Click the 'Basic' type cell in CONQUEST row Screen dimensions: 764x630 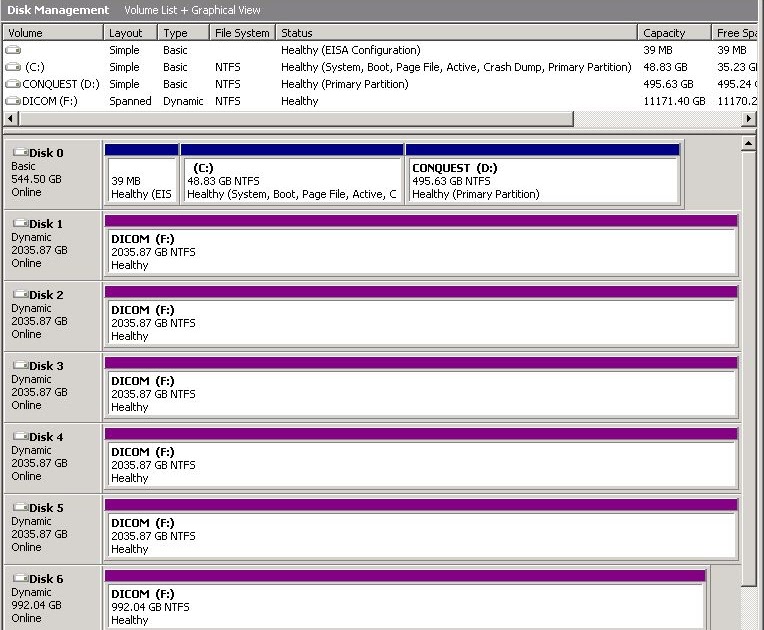point(175,84)
